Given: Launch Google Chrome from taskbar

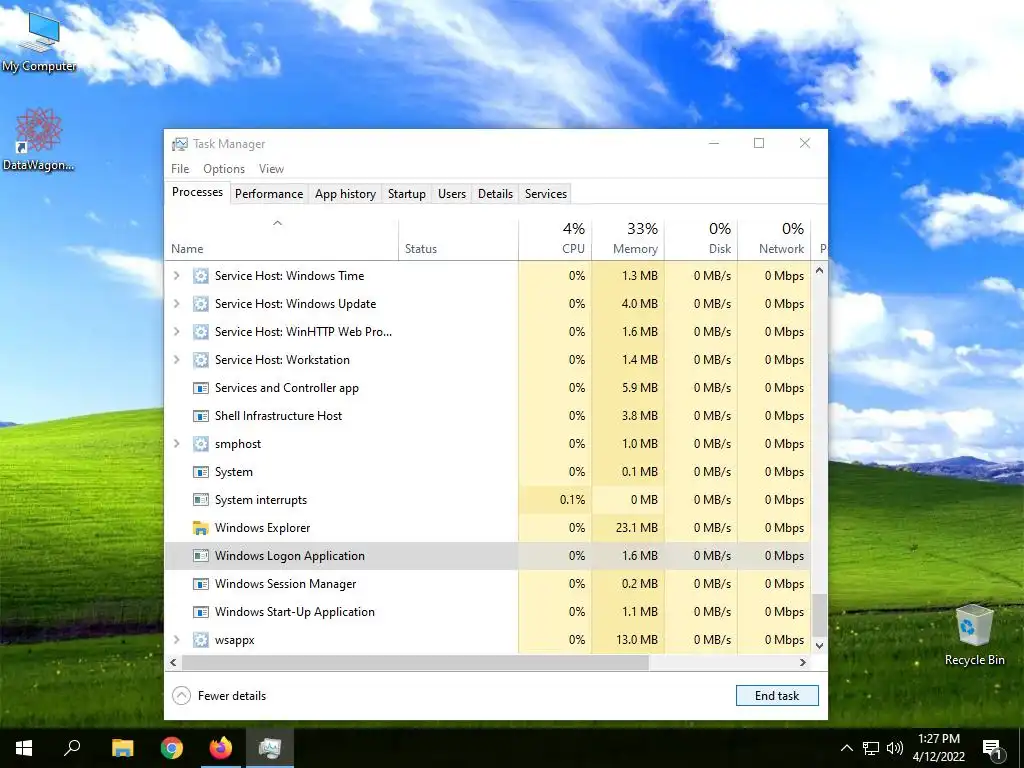Looking at the screenshot, I should click(172, 748).
